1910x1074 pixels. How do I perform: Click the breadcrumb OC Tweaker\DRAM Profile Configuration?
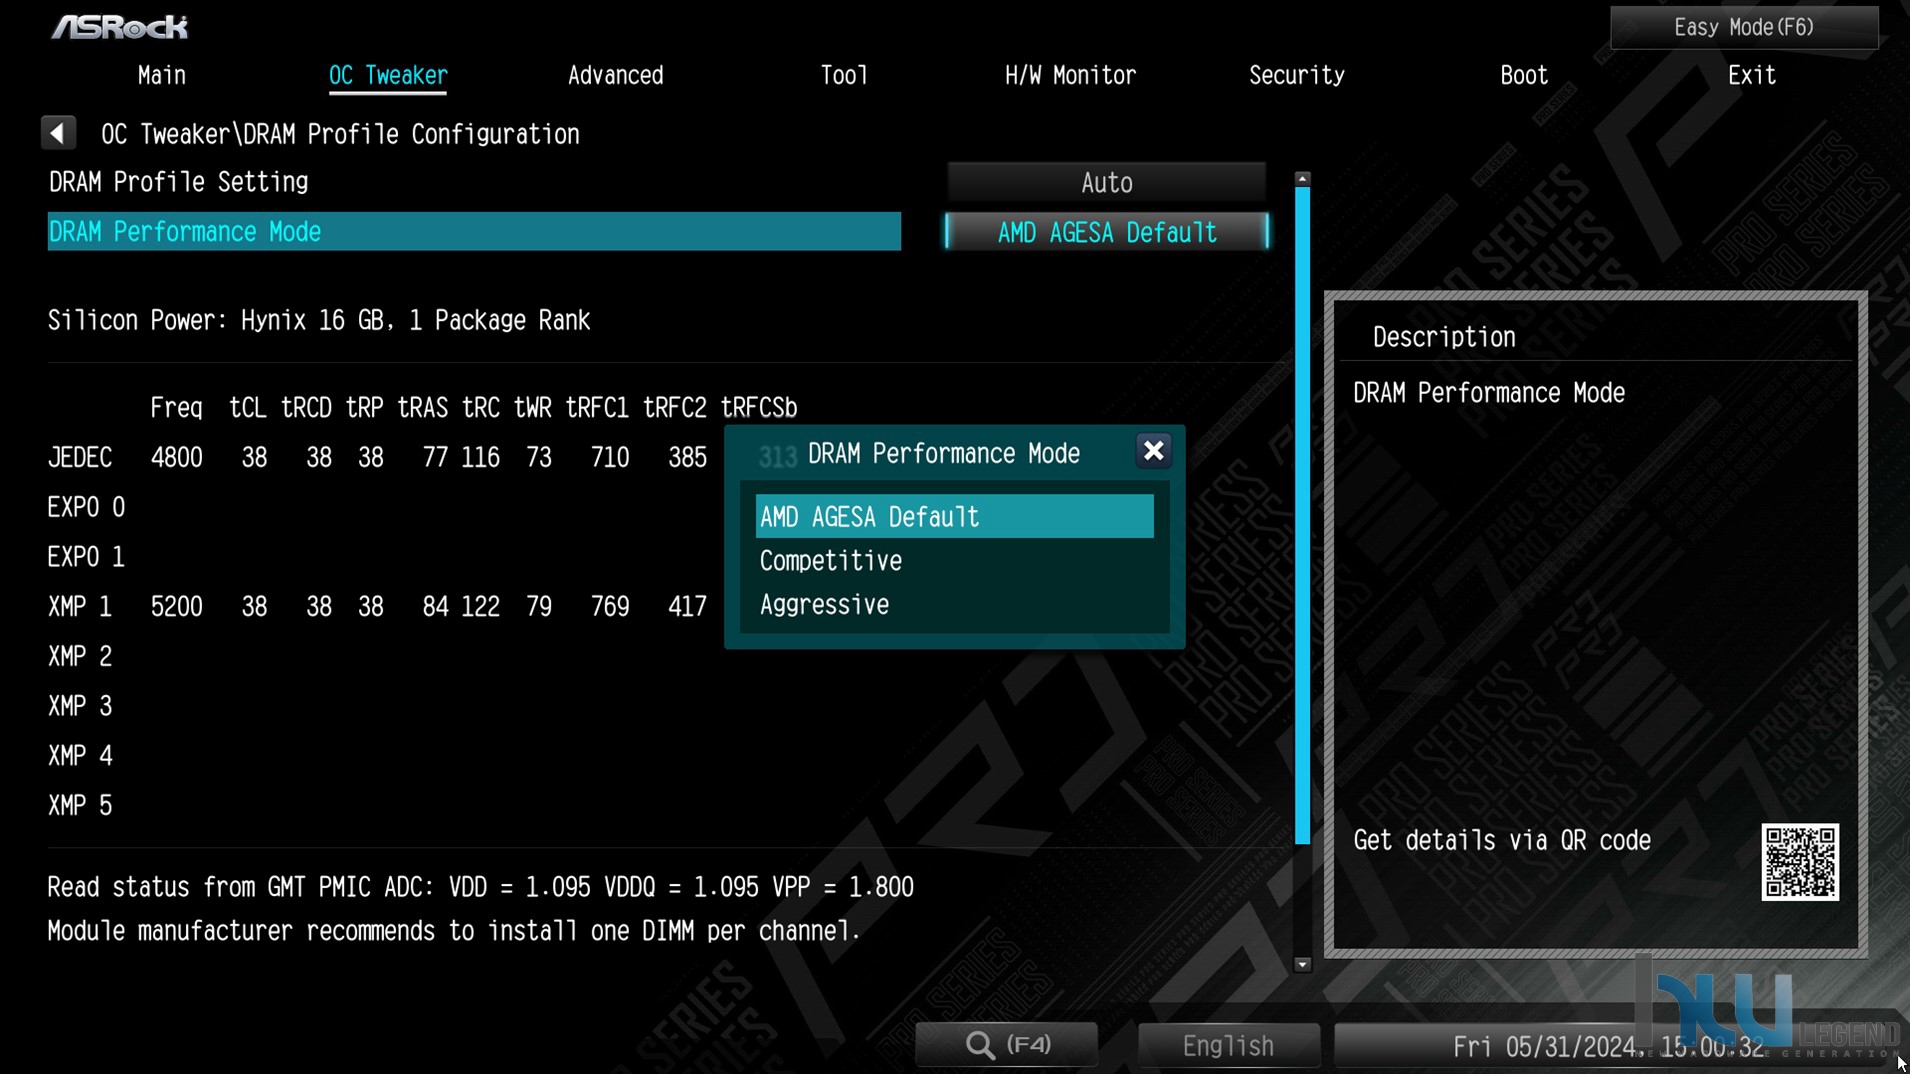click(x=340, y=134)
